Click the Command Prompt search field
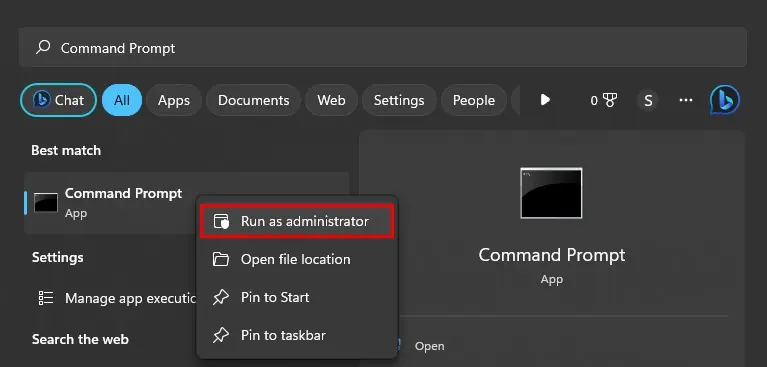The image size is (767, 367). (383, 47)
